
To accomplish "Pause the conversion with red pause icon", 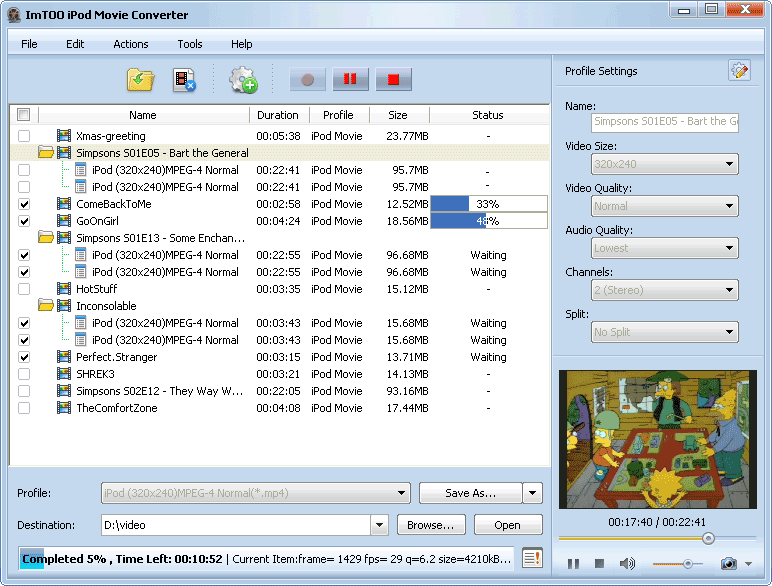I will tap(350, 79).
